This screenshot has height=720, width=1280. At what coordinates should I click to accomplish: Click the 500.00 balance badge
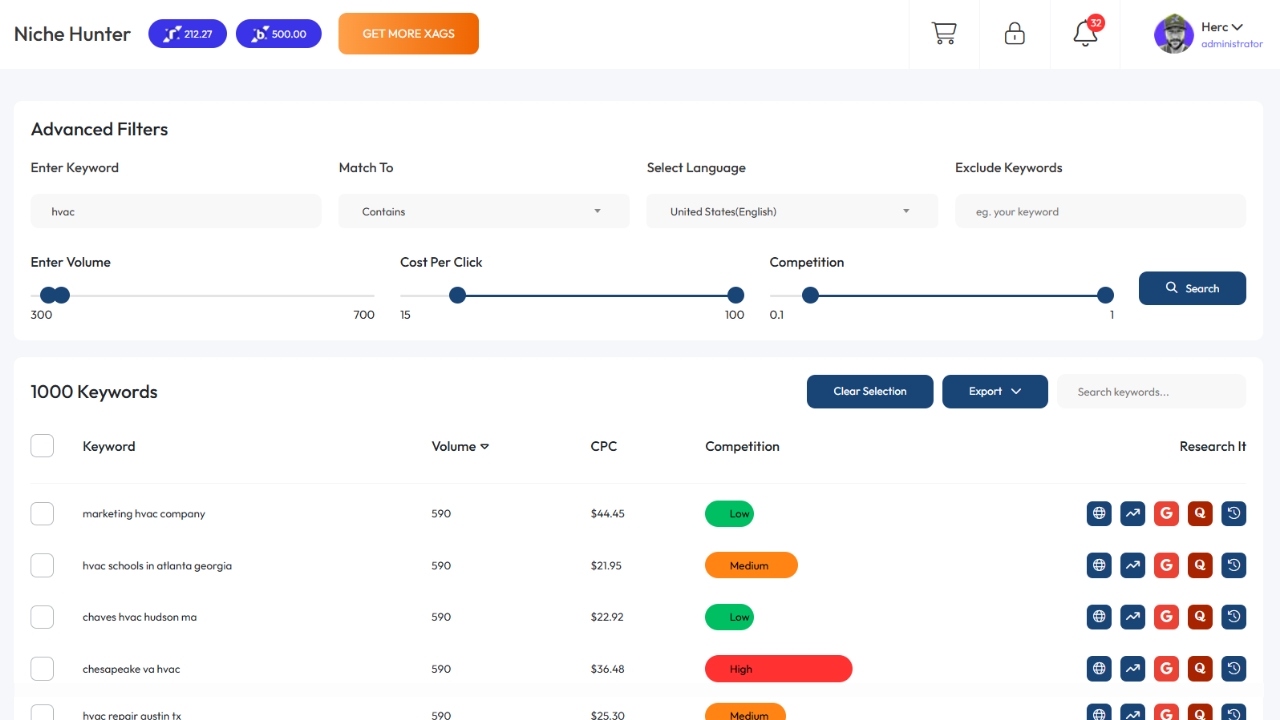click(279, 34)
